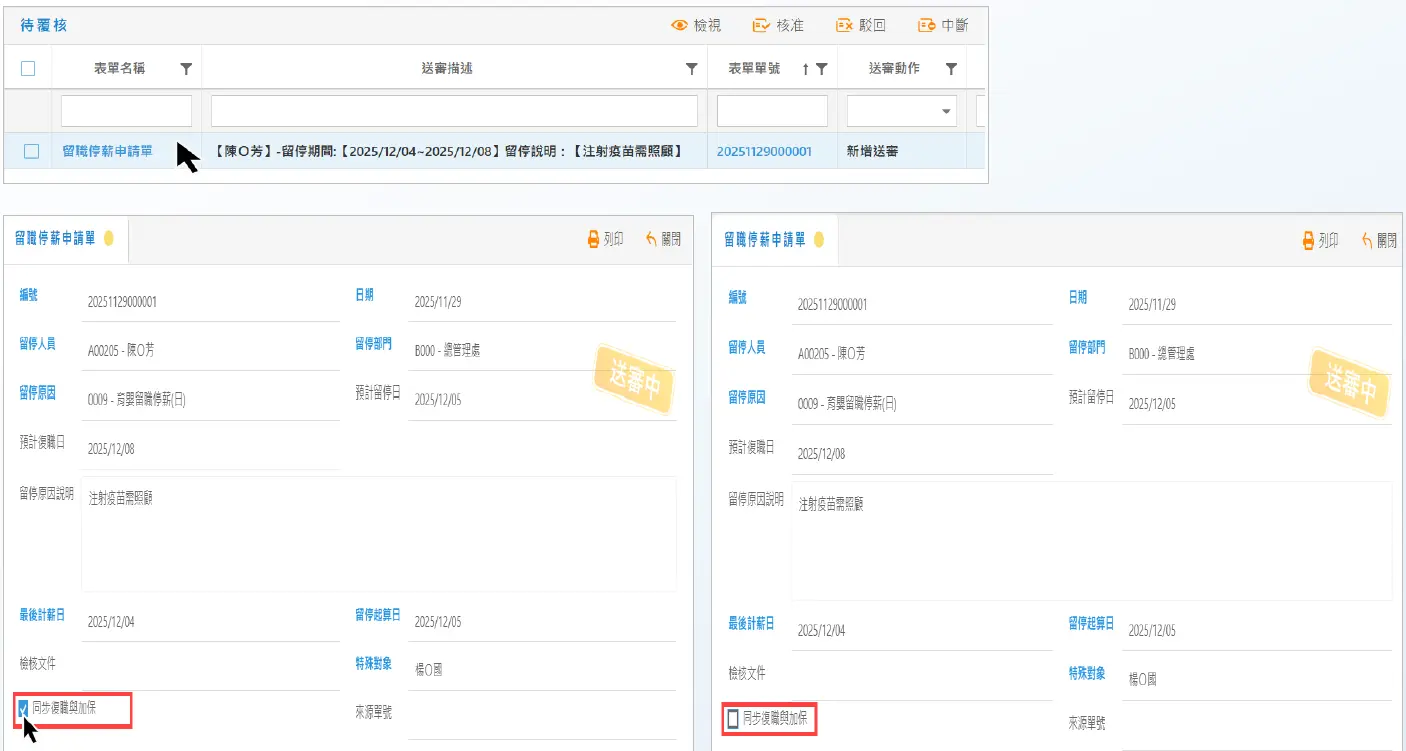This screenshot has height=751, width=1406.
Task: Check 同步復職與加保 in right form
Action: tap(733, 718)
